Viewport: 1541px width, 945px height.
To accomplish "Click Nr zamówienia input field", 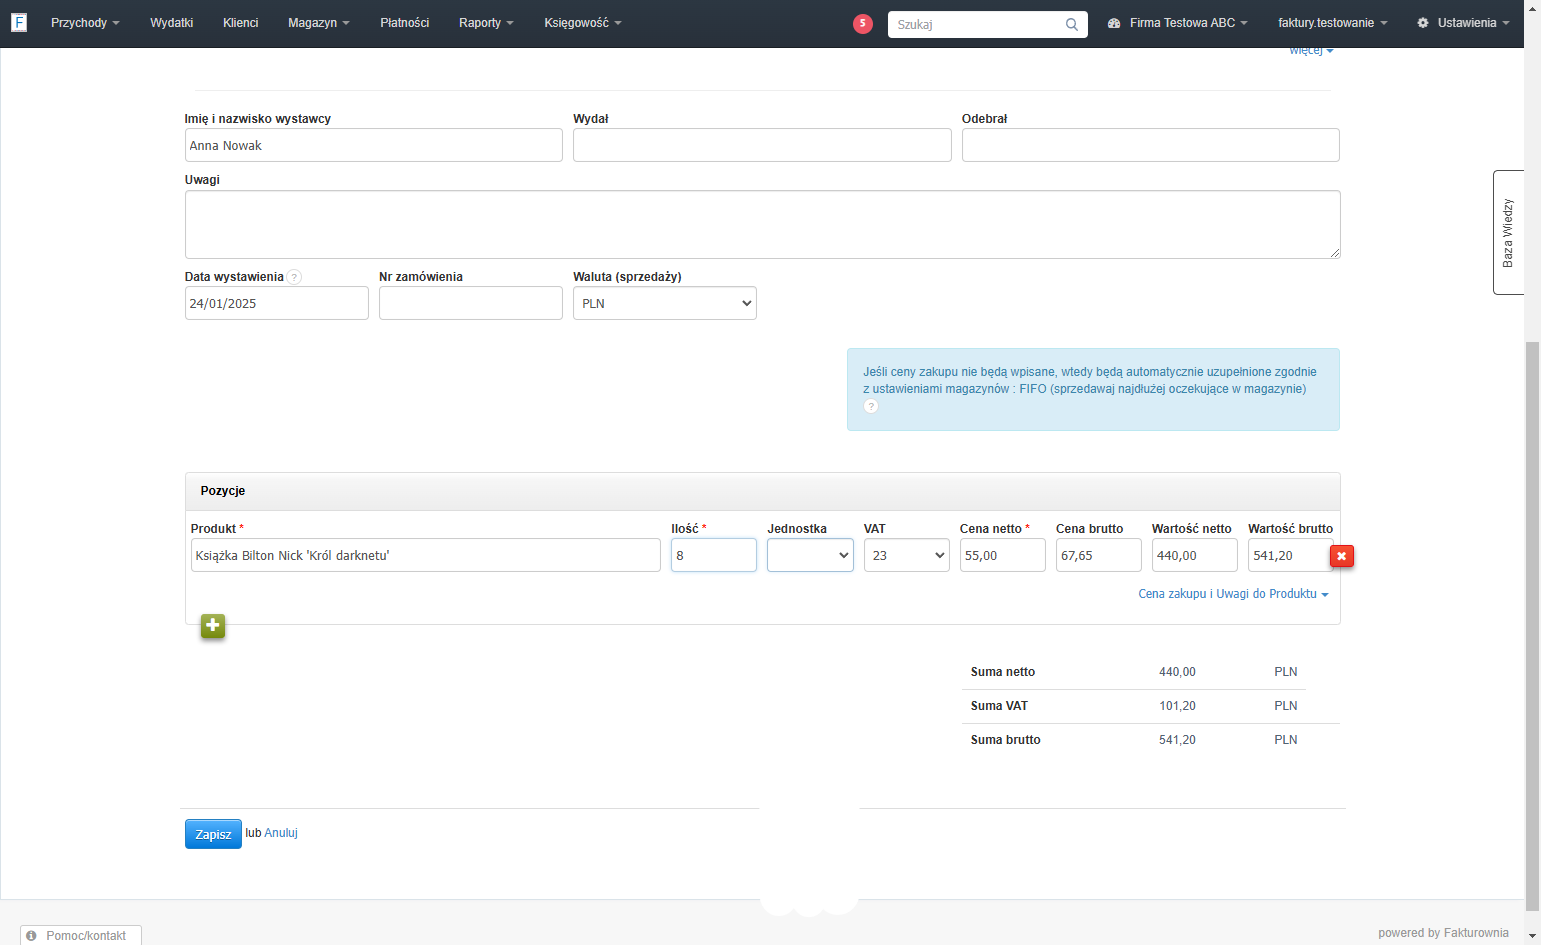I will pyautogui.click(x=471, y=303).
